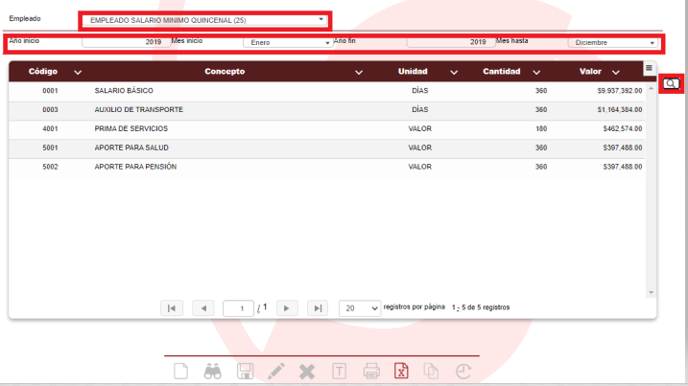Click the X delete icon in the bottom toolbar
The width and height of the screenshot is (688, 386).
pos(307,372)
